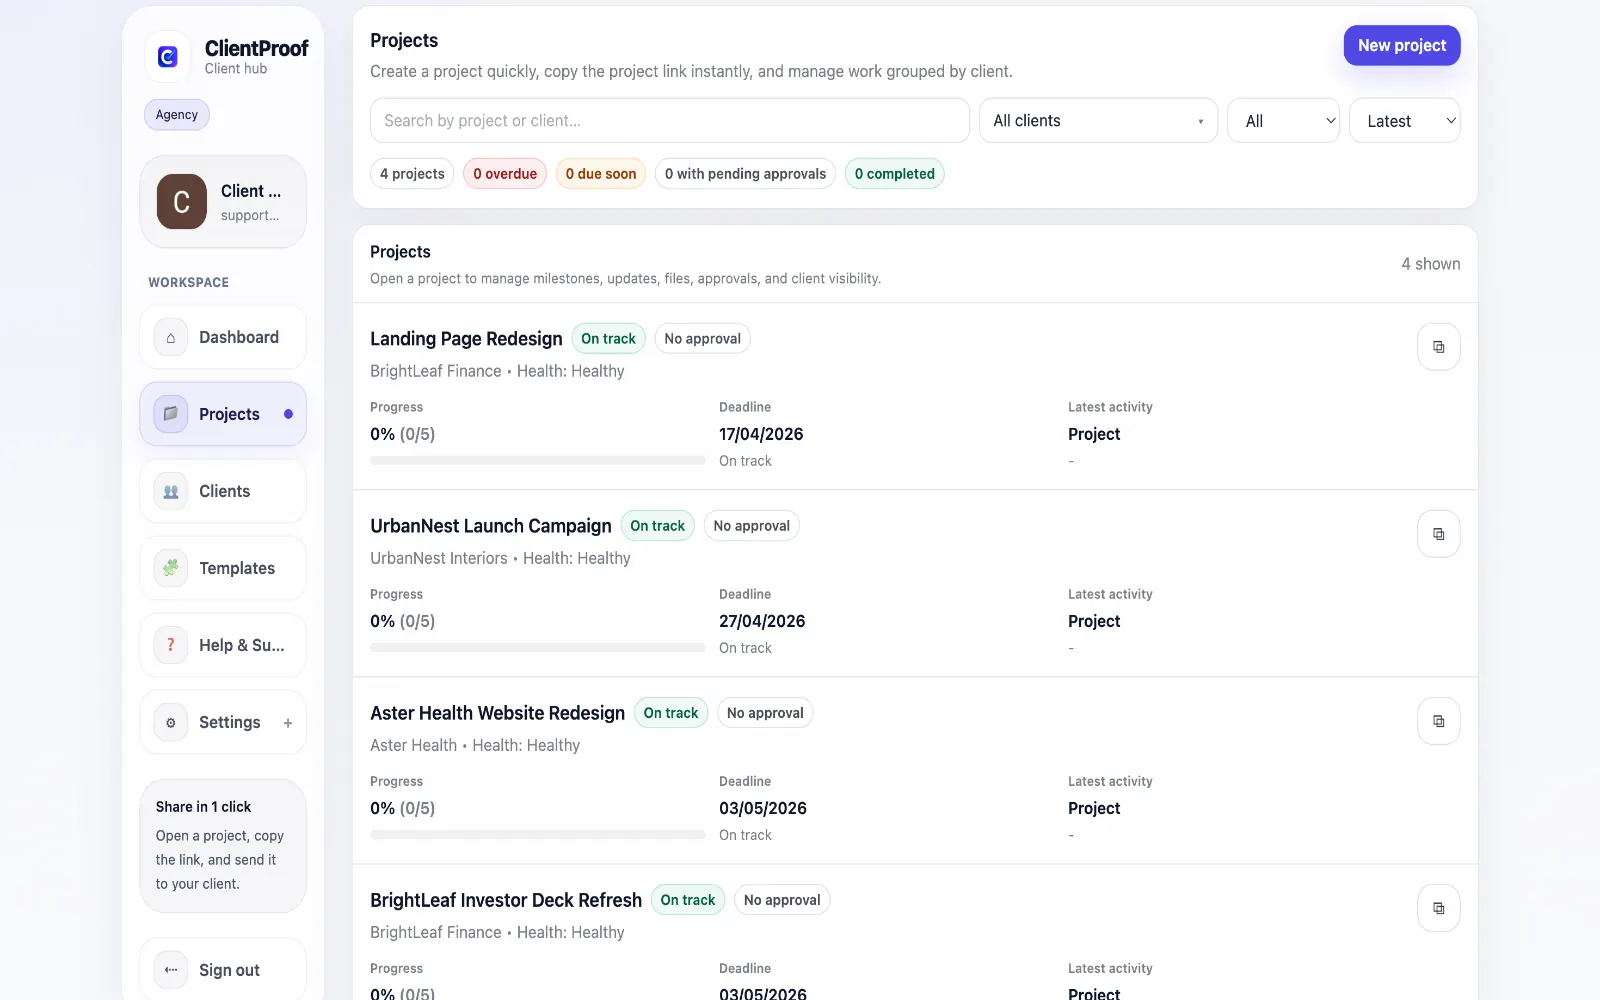Open the Client support account card
Image resolution: width=1600 pixels, height=1000 pixels.
click(223, 202)
